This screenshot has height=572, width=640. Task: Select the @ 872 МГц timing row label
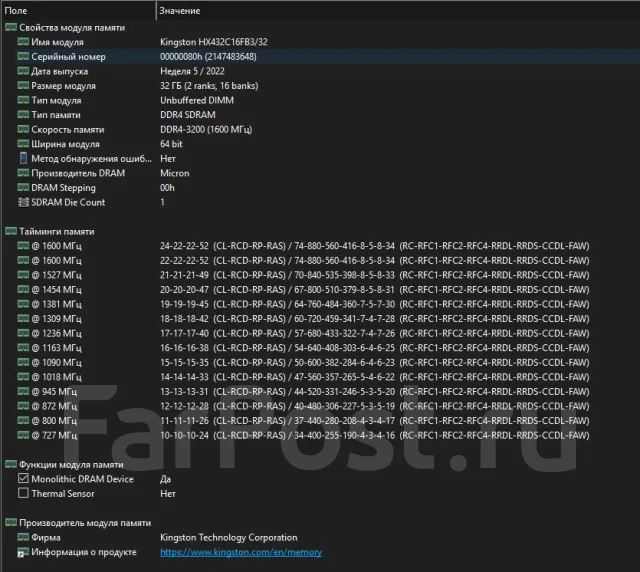coord(54,406)
